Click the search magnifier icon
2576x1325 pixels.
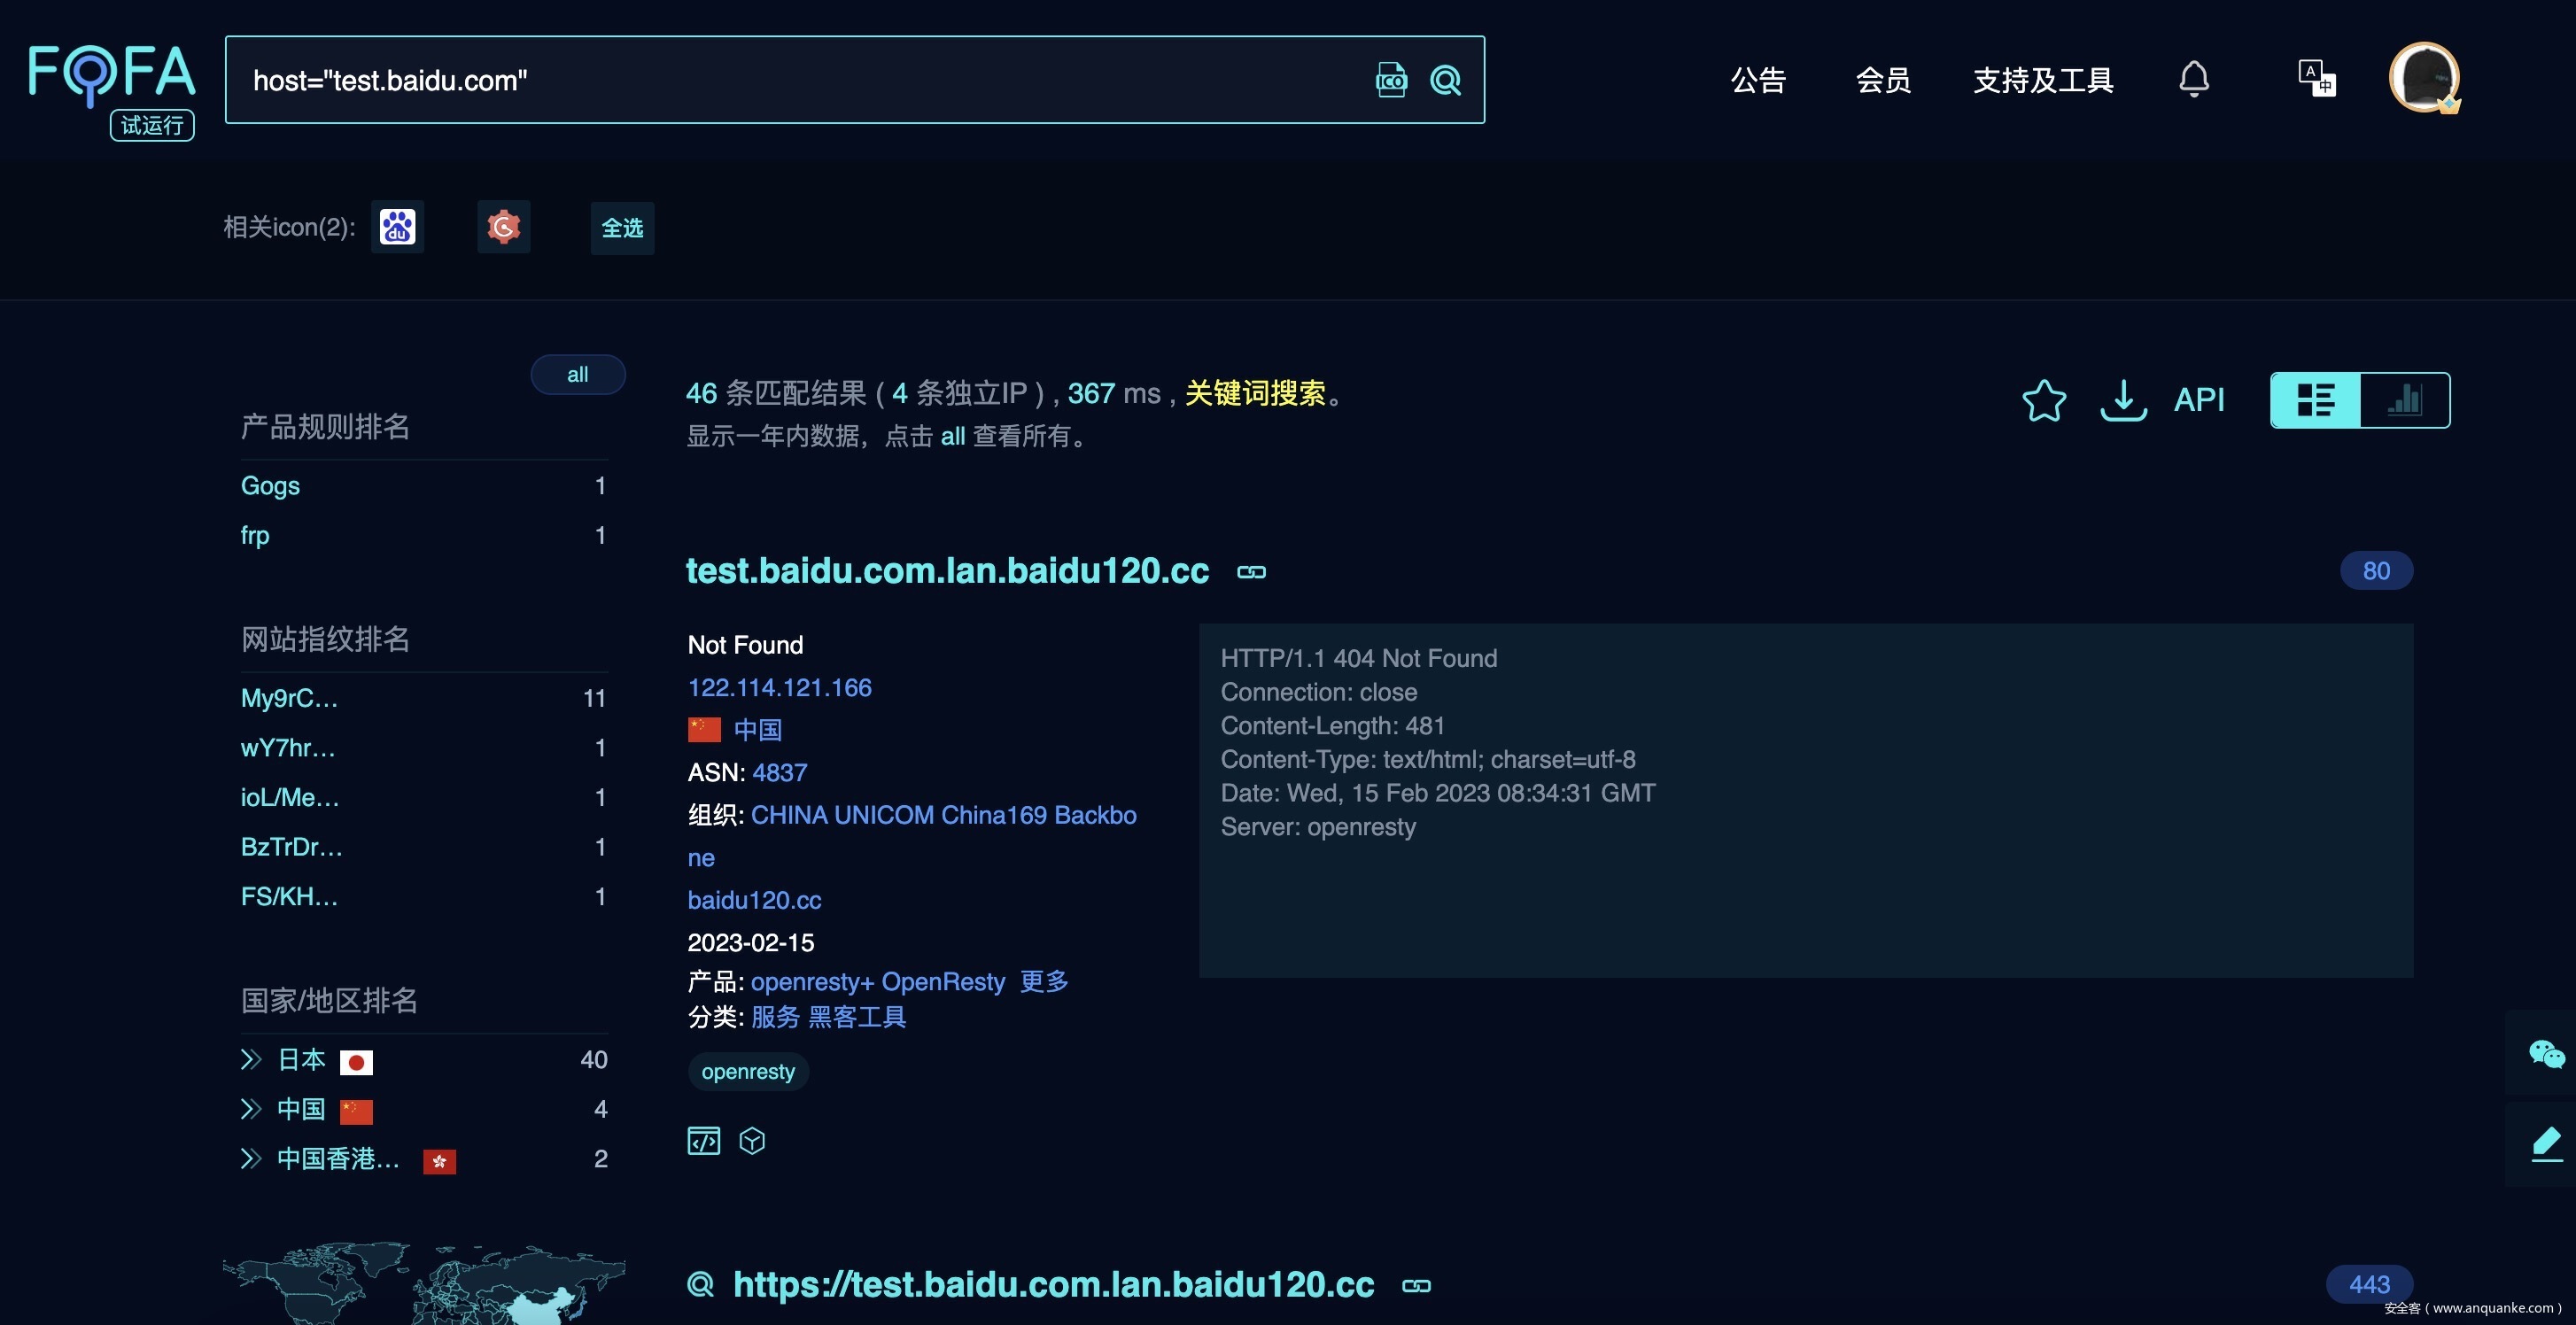(1446, 80)
